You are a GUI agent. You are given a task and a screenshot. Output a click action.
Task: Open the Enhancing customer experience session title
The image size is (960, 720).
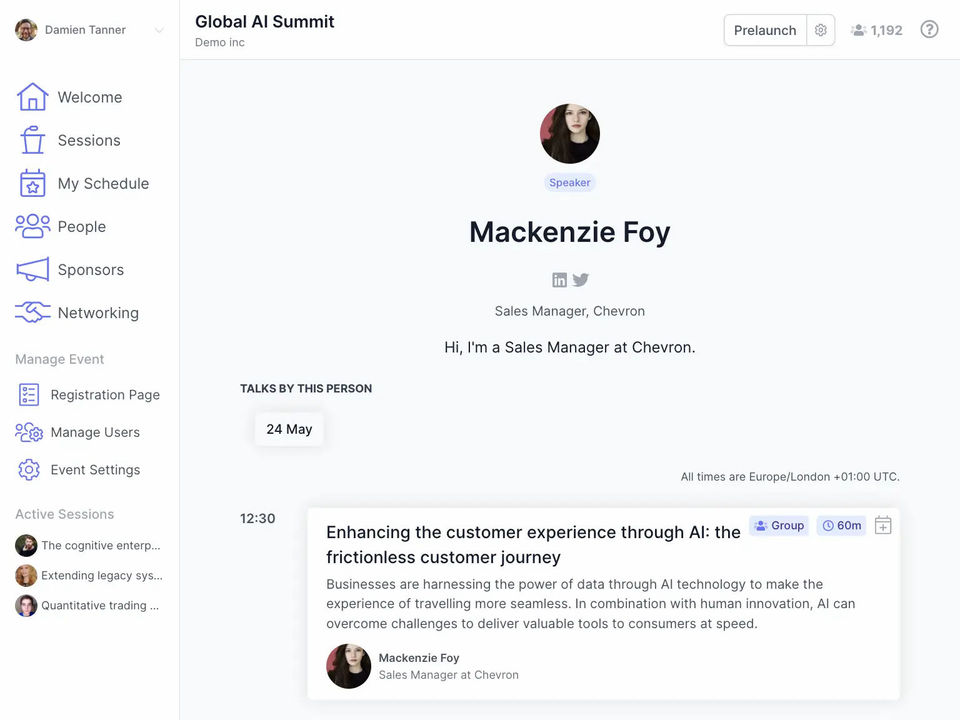pos(533,544)
